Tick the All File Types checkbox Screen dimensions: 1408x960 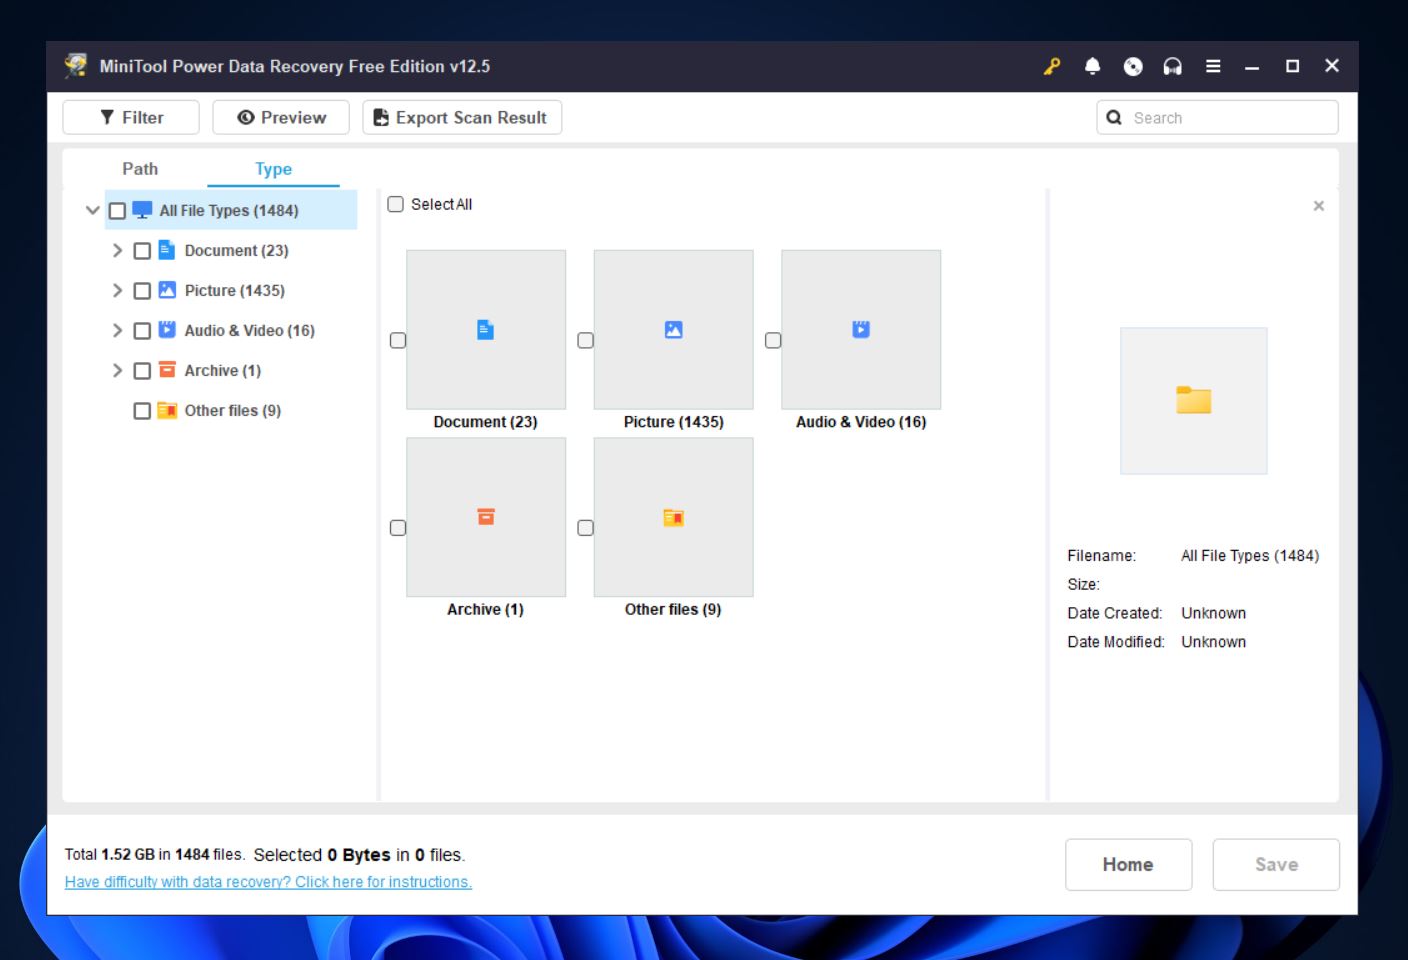tap(117, 211)
